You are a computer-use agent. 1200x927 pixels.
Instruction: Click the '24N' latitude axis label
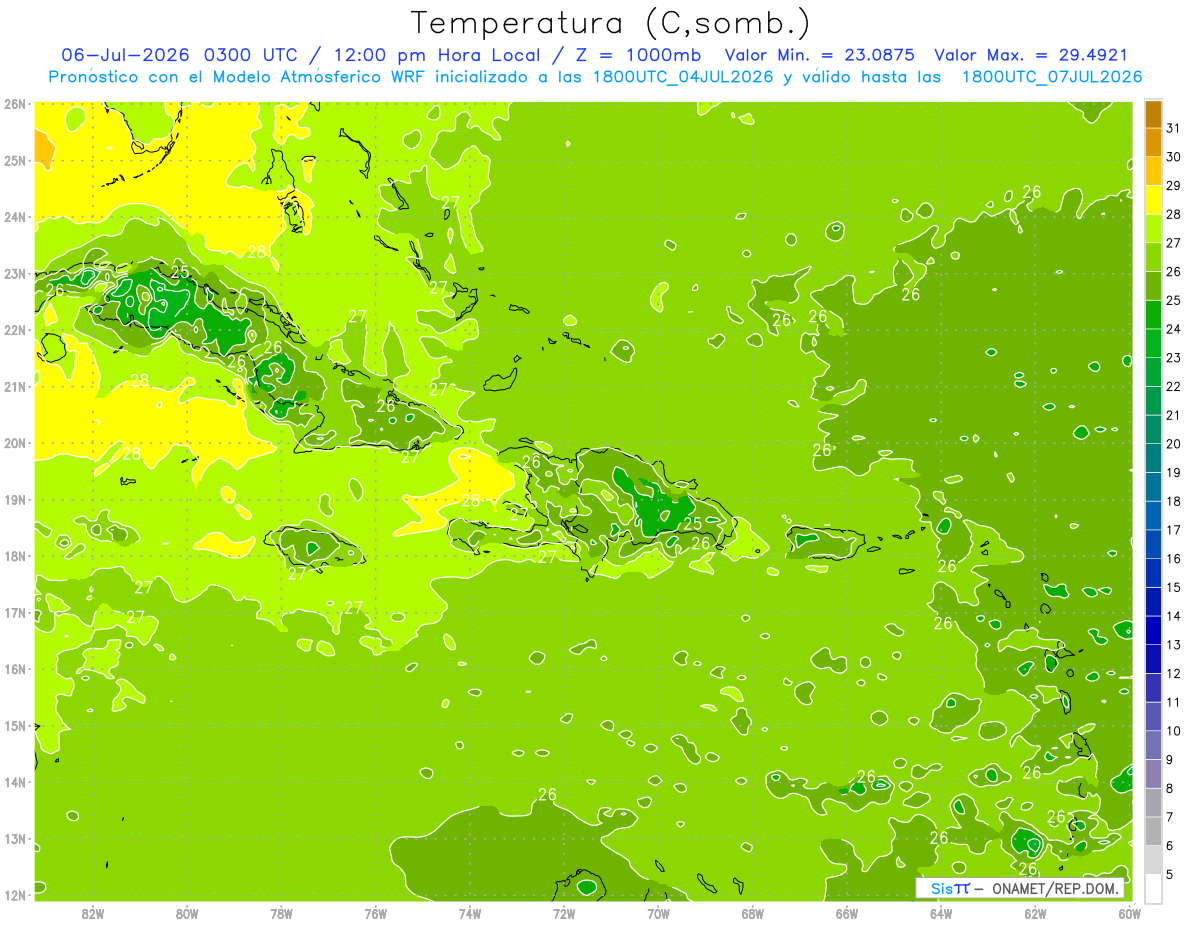pyautogui.click(x=15, y=217)
